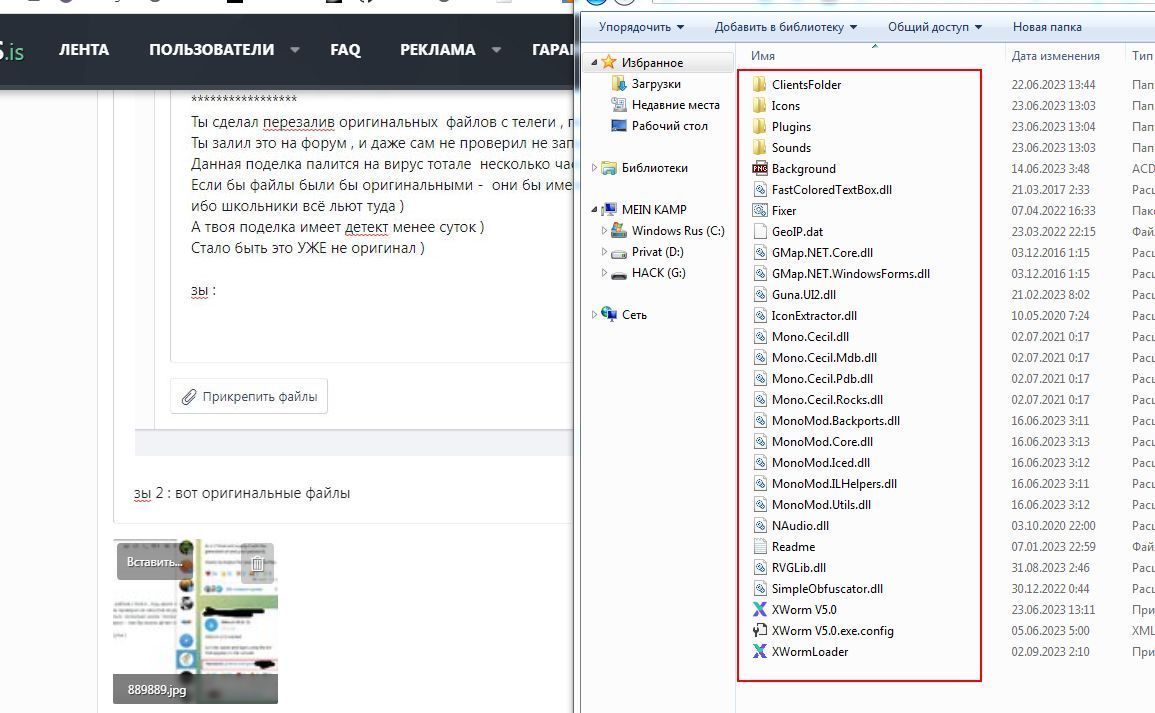Expand the HACK (G:) drive node
Screen dimensions: 1155x713
click(x=604, y=273)
